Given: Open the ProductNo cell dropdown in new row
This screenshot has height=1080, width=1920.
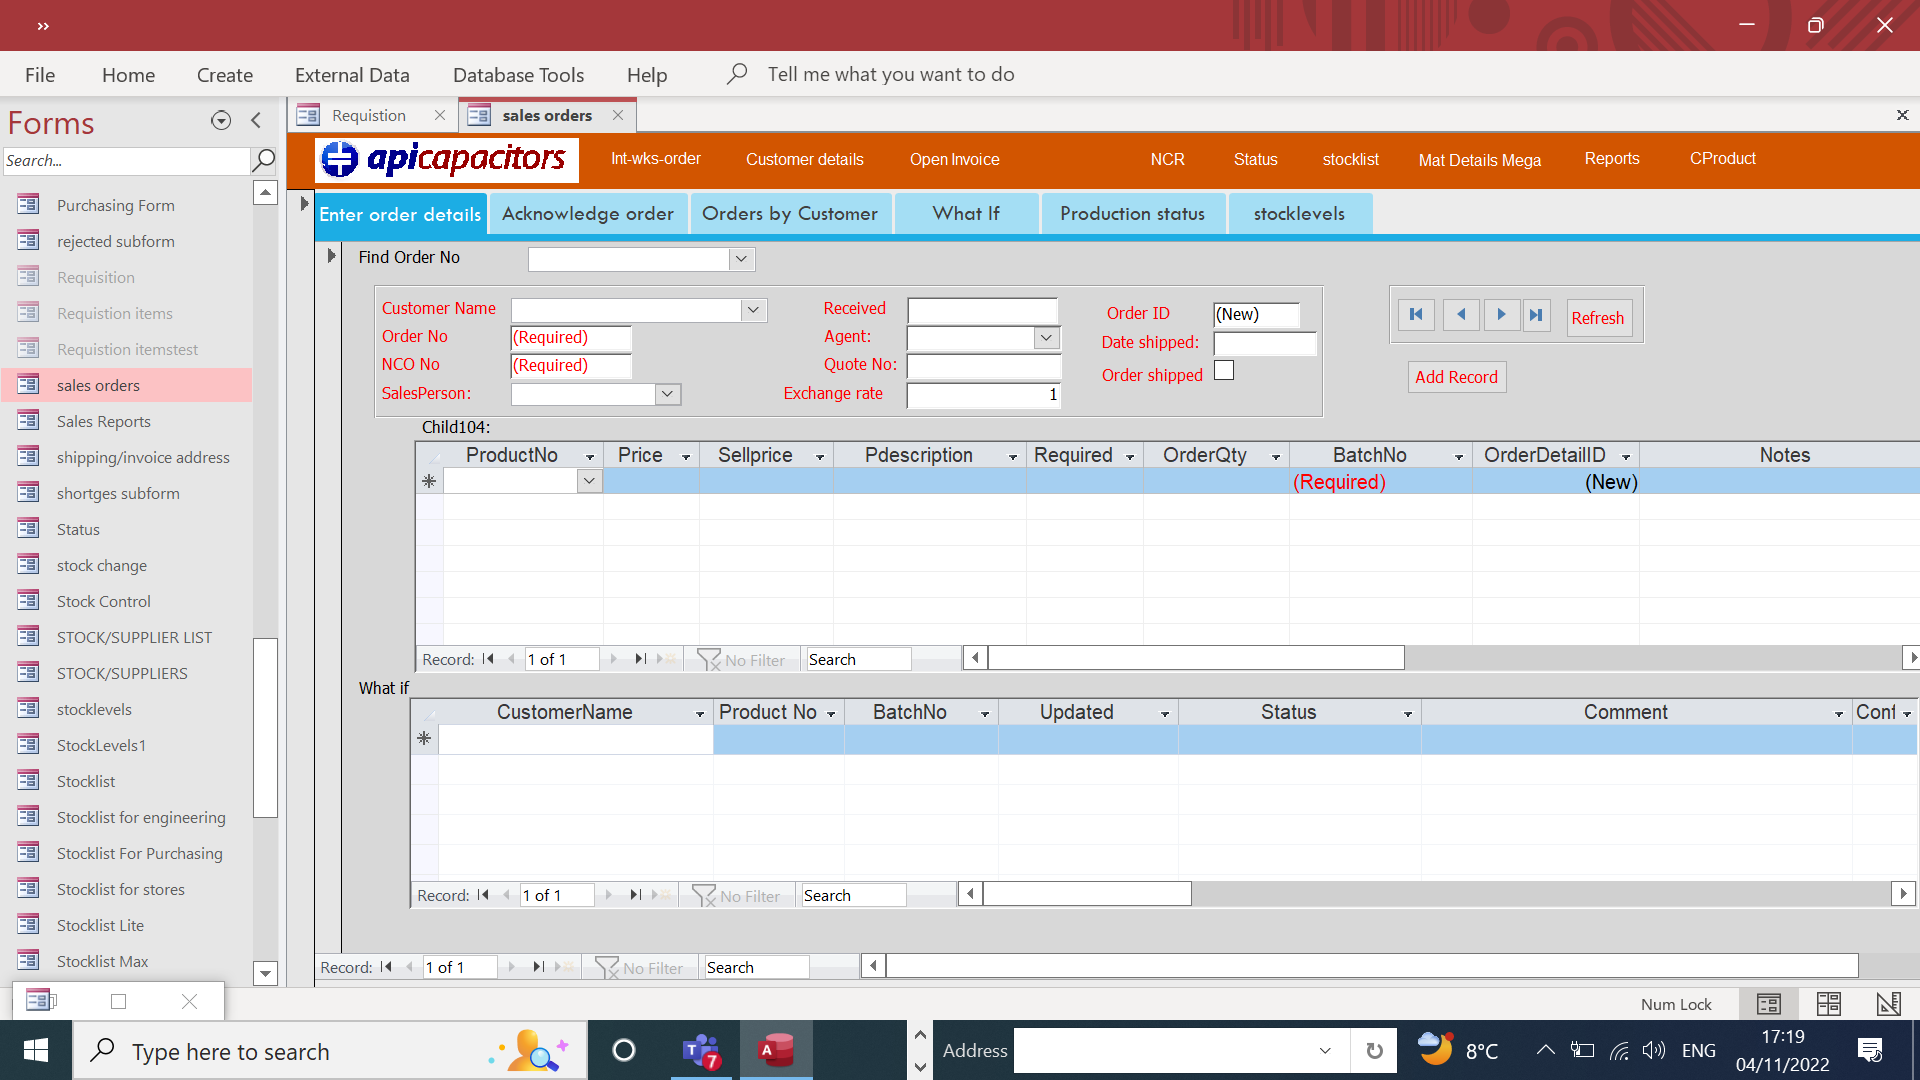Looking at the screenshot, I should click(590, 481).
